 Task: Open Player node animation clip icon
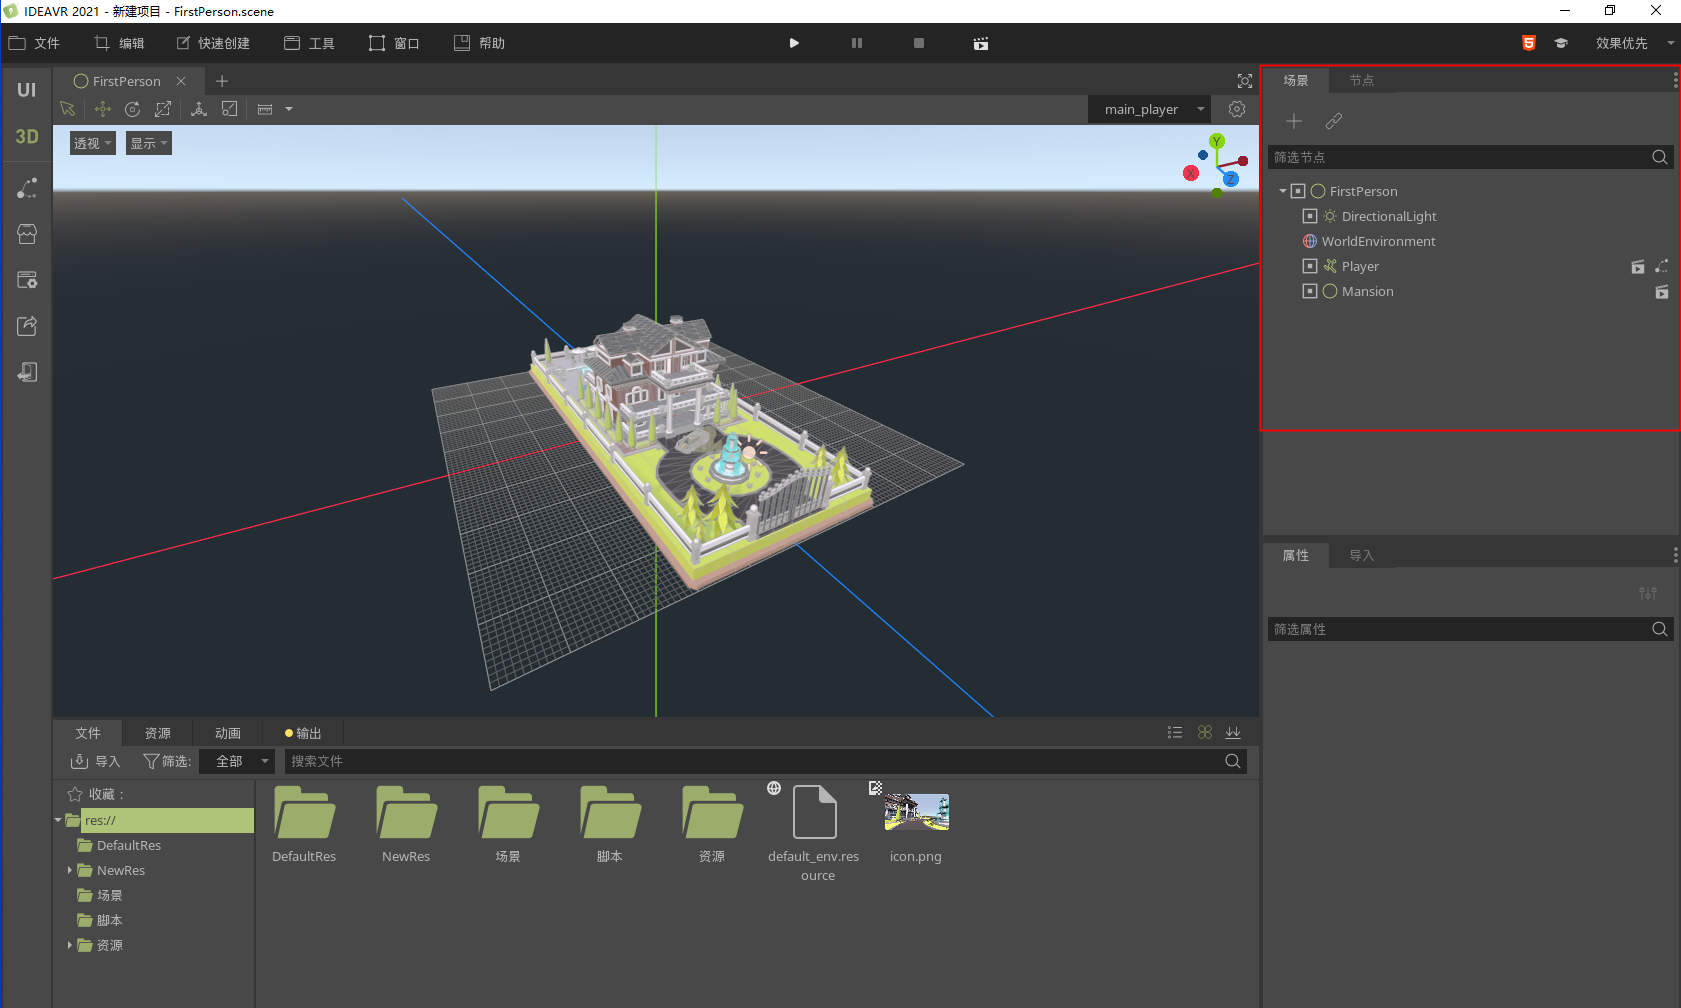(1637, 267)
